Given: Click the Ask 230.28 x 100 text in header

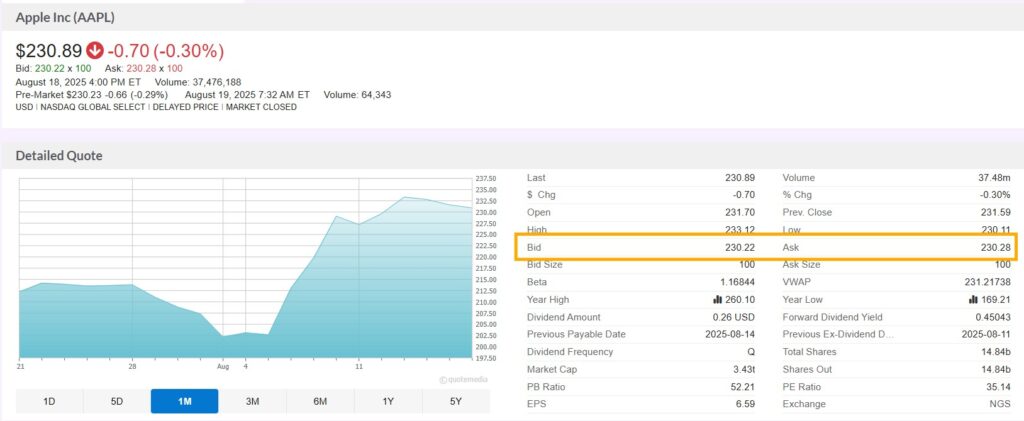Looking at the screenshot, I should click(144, 69).
